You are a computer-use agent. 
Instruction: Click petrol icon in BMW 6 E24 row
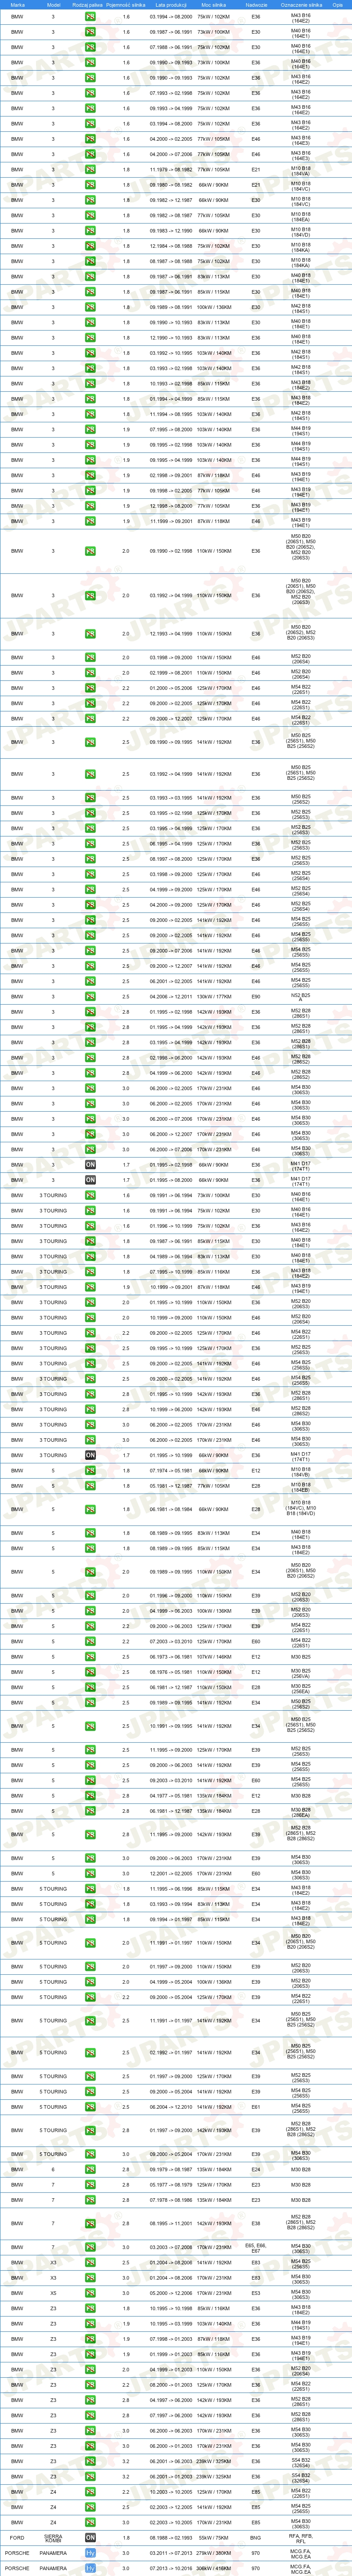pos(90,2170)
